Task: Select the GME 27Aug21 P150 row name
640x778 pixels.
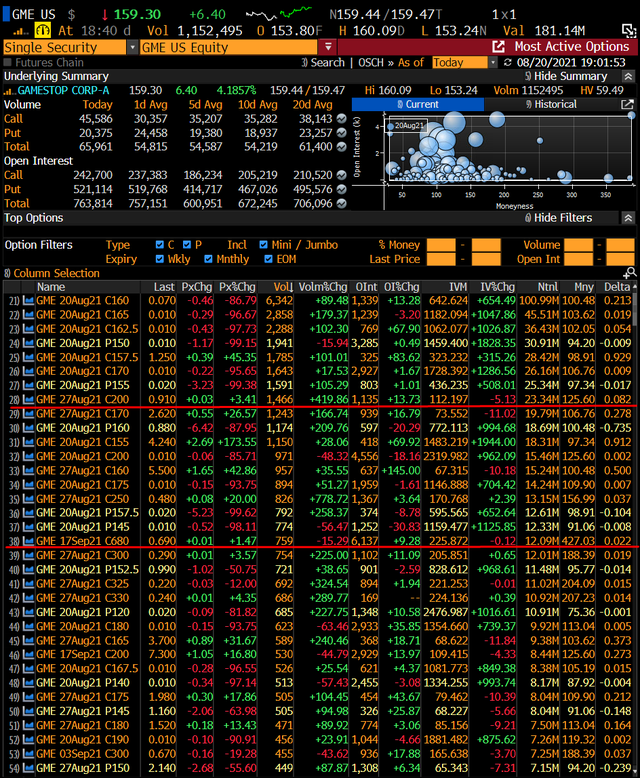Action: [83, 768]
